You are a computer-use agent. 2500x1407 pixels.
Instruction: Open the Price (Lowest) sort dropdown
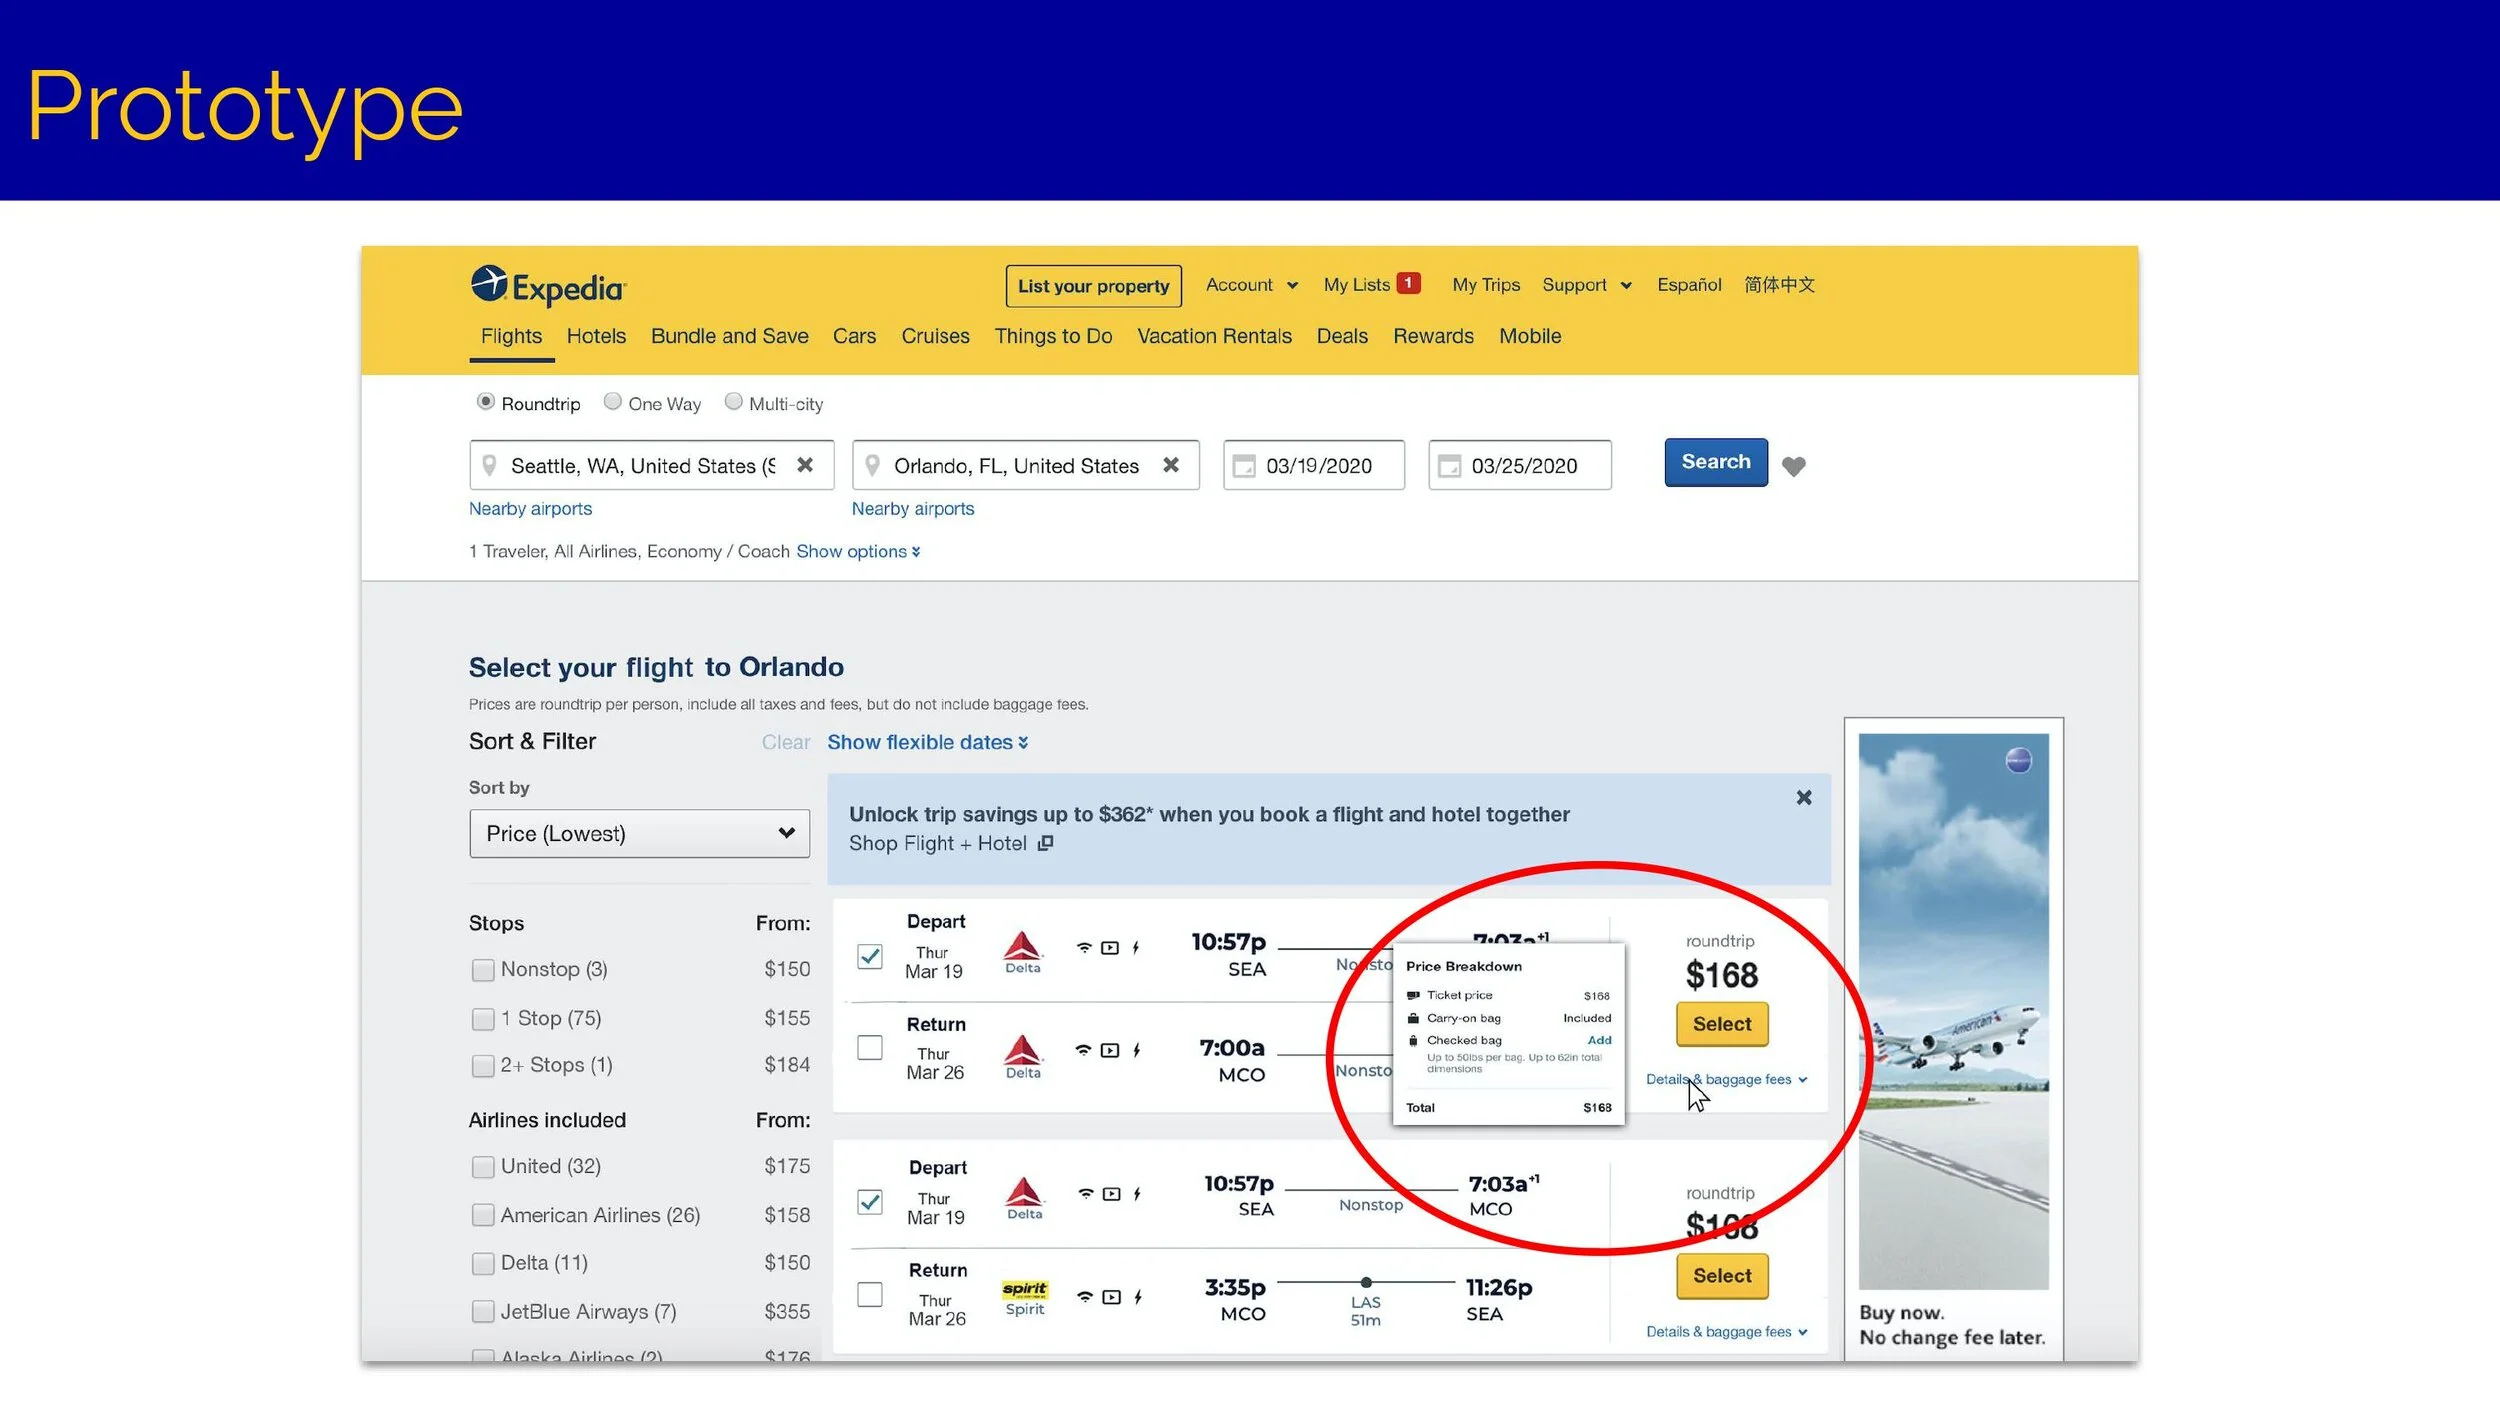point(639,833)
